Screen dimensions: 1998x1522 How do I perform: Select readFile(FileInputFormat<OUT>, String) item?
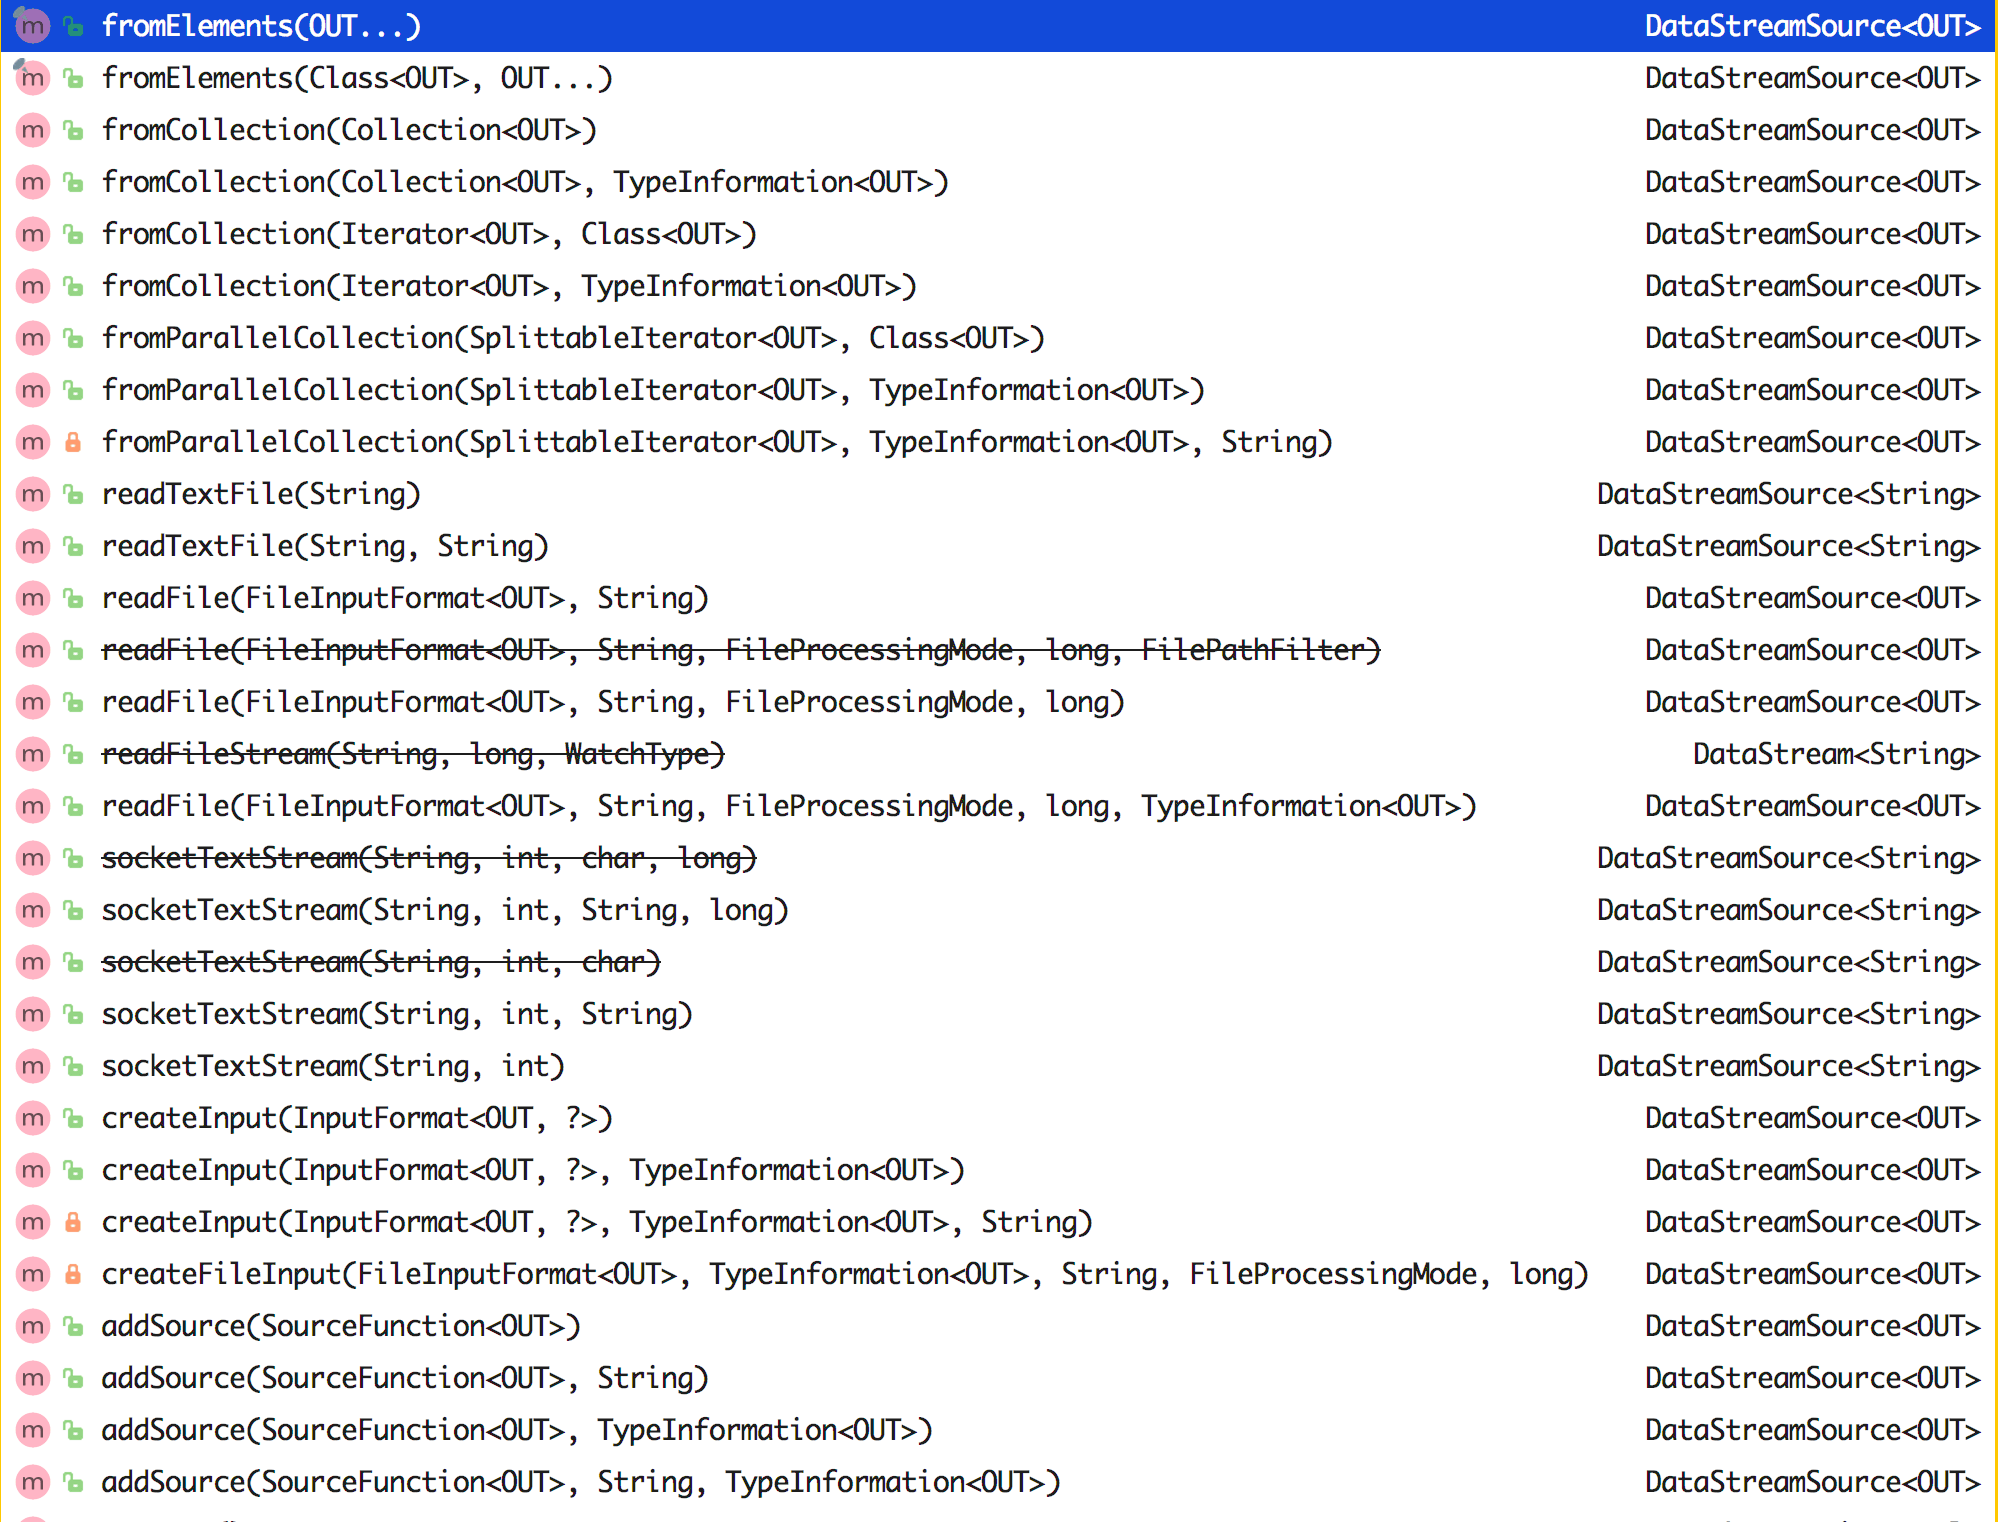click(405, 598)
